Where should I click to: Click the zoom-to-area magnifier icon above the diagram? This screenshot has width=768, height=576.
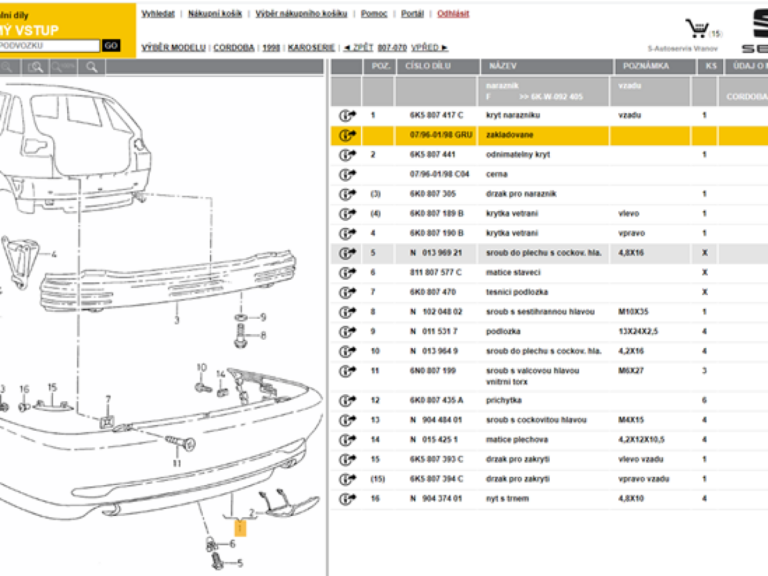point(36,67)
